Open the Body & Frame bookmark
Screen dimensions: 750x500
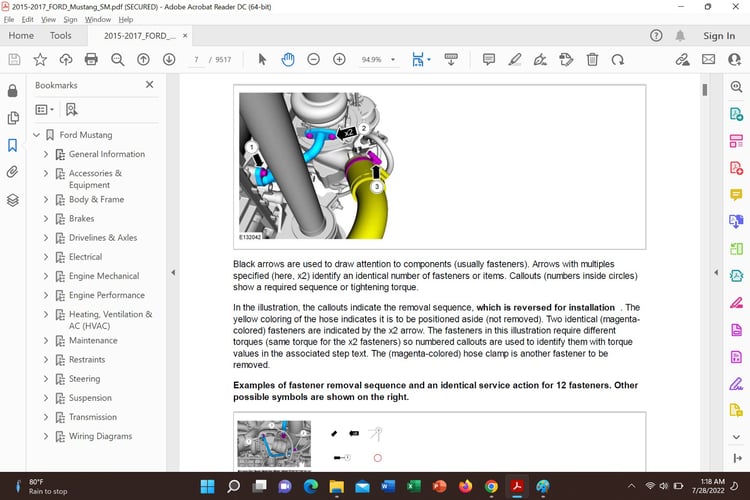[x=97, y=200]
